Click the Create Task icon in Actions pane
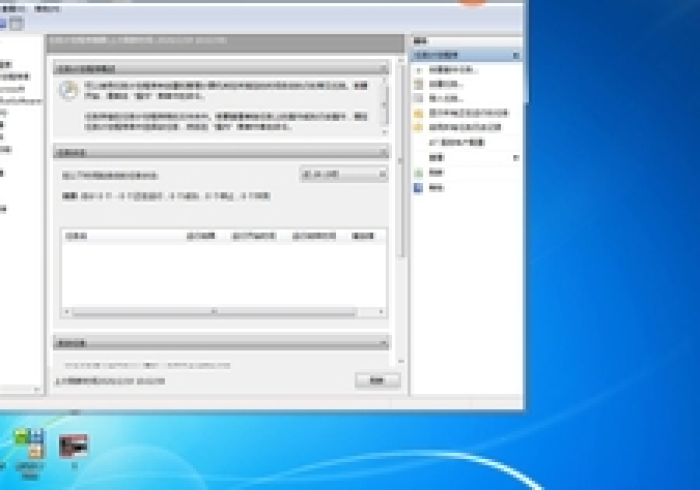The width and height of the screenshot is (700, 490). click(418, 85)
